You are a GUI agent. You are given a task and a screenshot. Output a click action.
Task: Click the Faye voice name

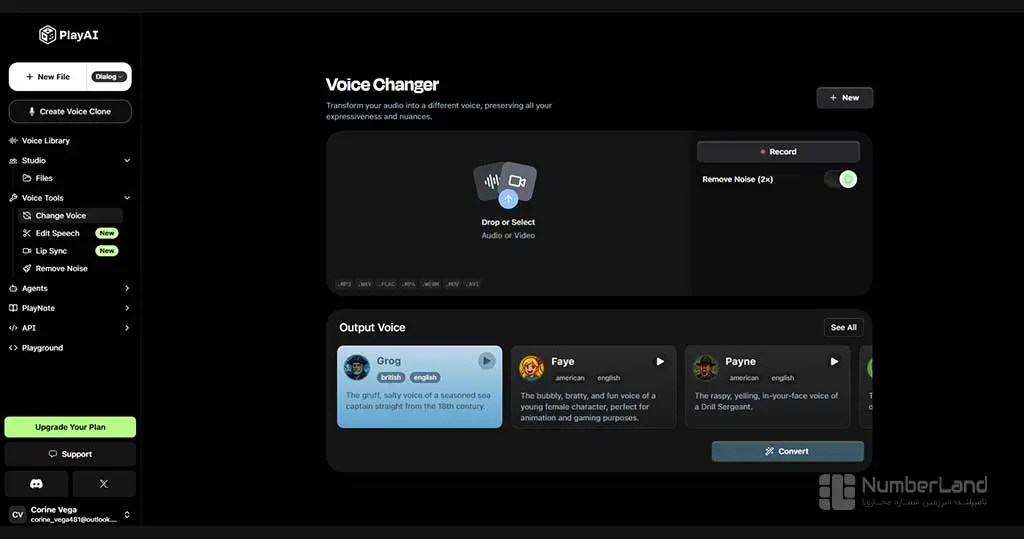pos(562,361)
